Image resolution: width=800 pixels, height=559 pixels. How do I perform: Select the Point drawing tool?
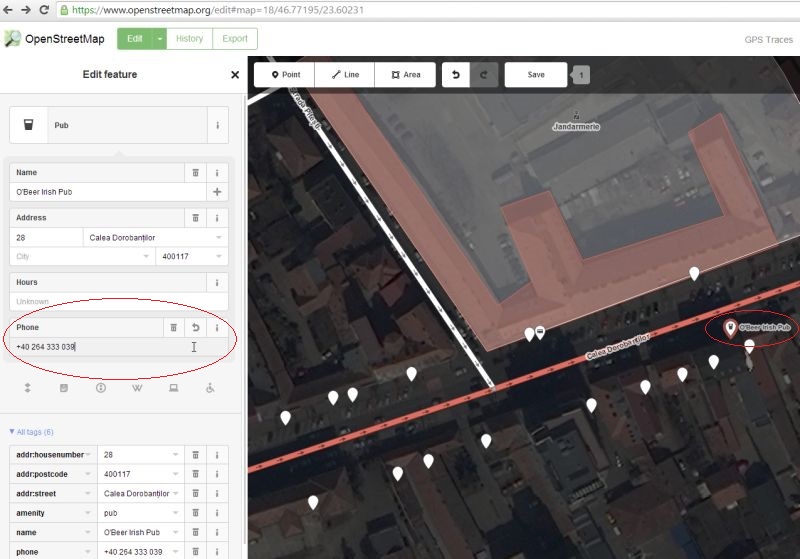tap(285, 75)
